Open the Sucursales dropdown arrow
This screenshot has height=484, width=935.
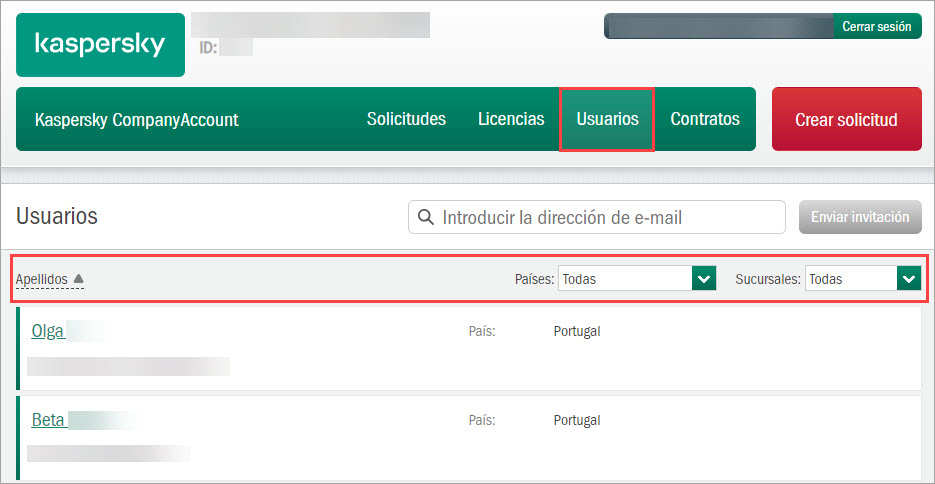909,278
